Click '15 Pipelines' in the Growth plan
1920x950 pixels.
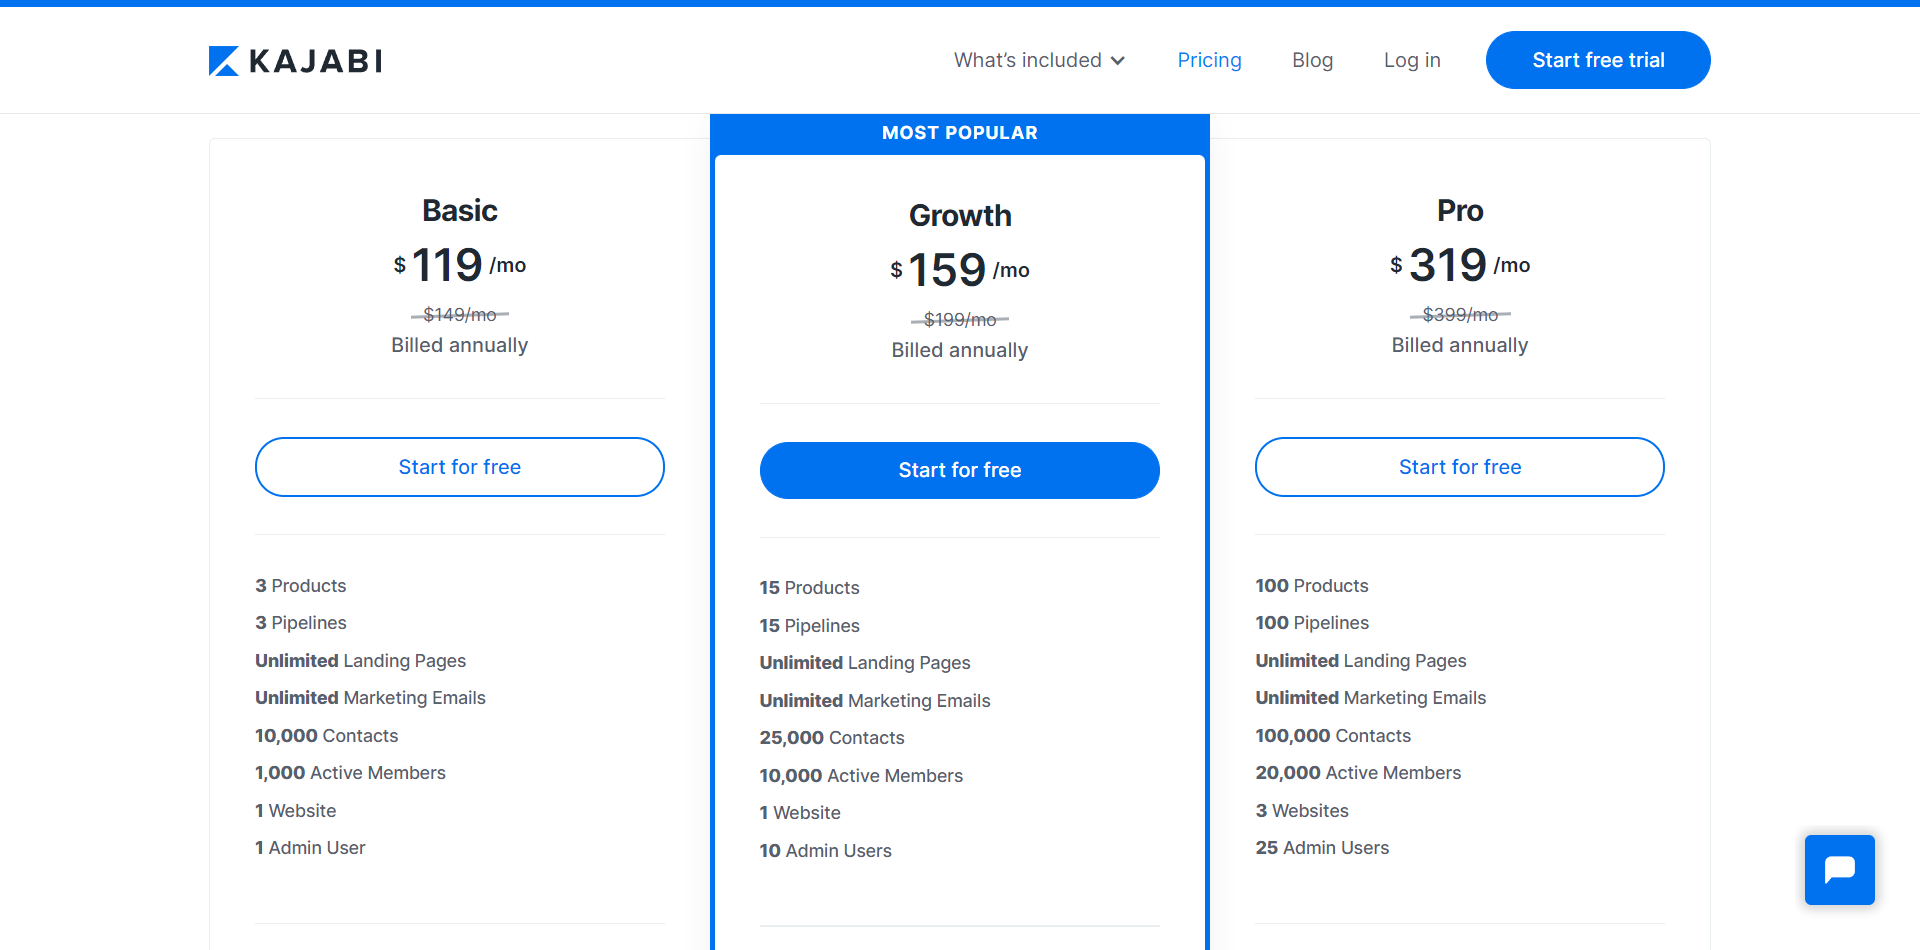click(810, 626)
